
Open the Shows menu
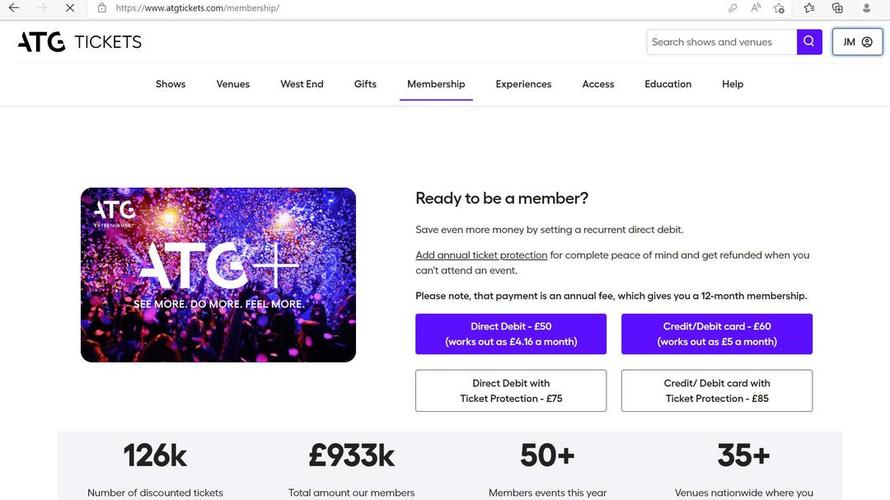coord(171,84)
